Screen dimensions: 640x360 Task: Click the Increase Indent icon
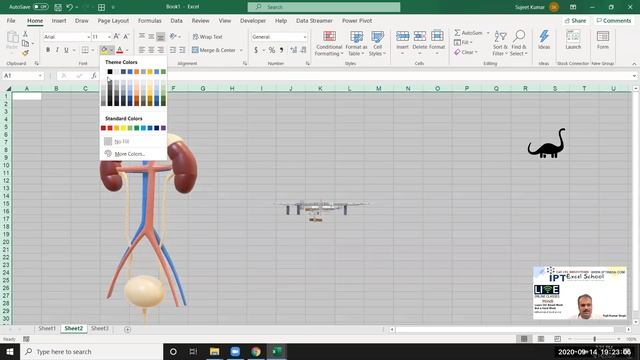point(182,50)
